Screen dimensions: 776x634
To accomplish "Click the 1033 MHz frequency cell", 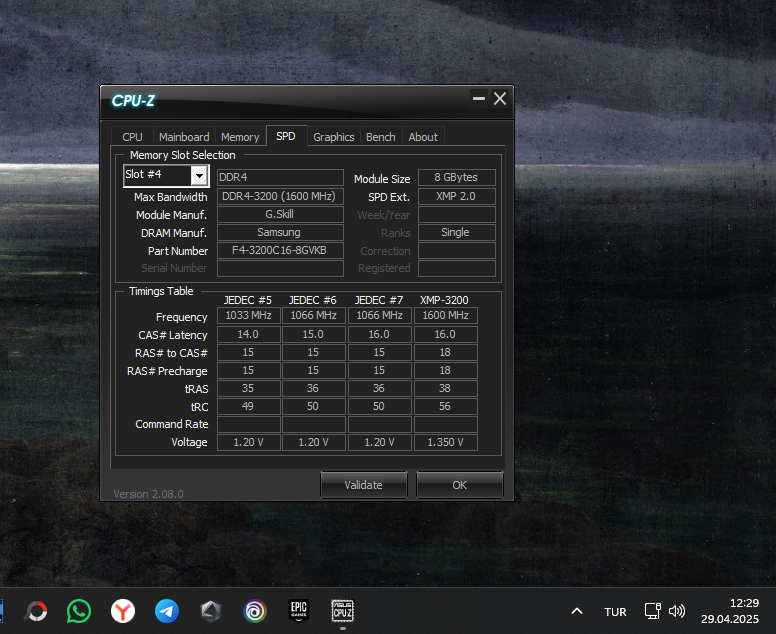I will point(248,315).
